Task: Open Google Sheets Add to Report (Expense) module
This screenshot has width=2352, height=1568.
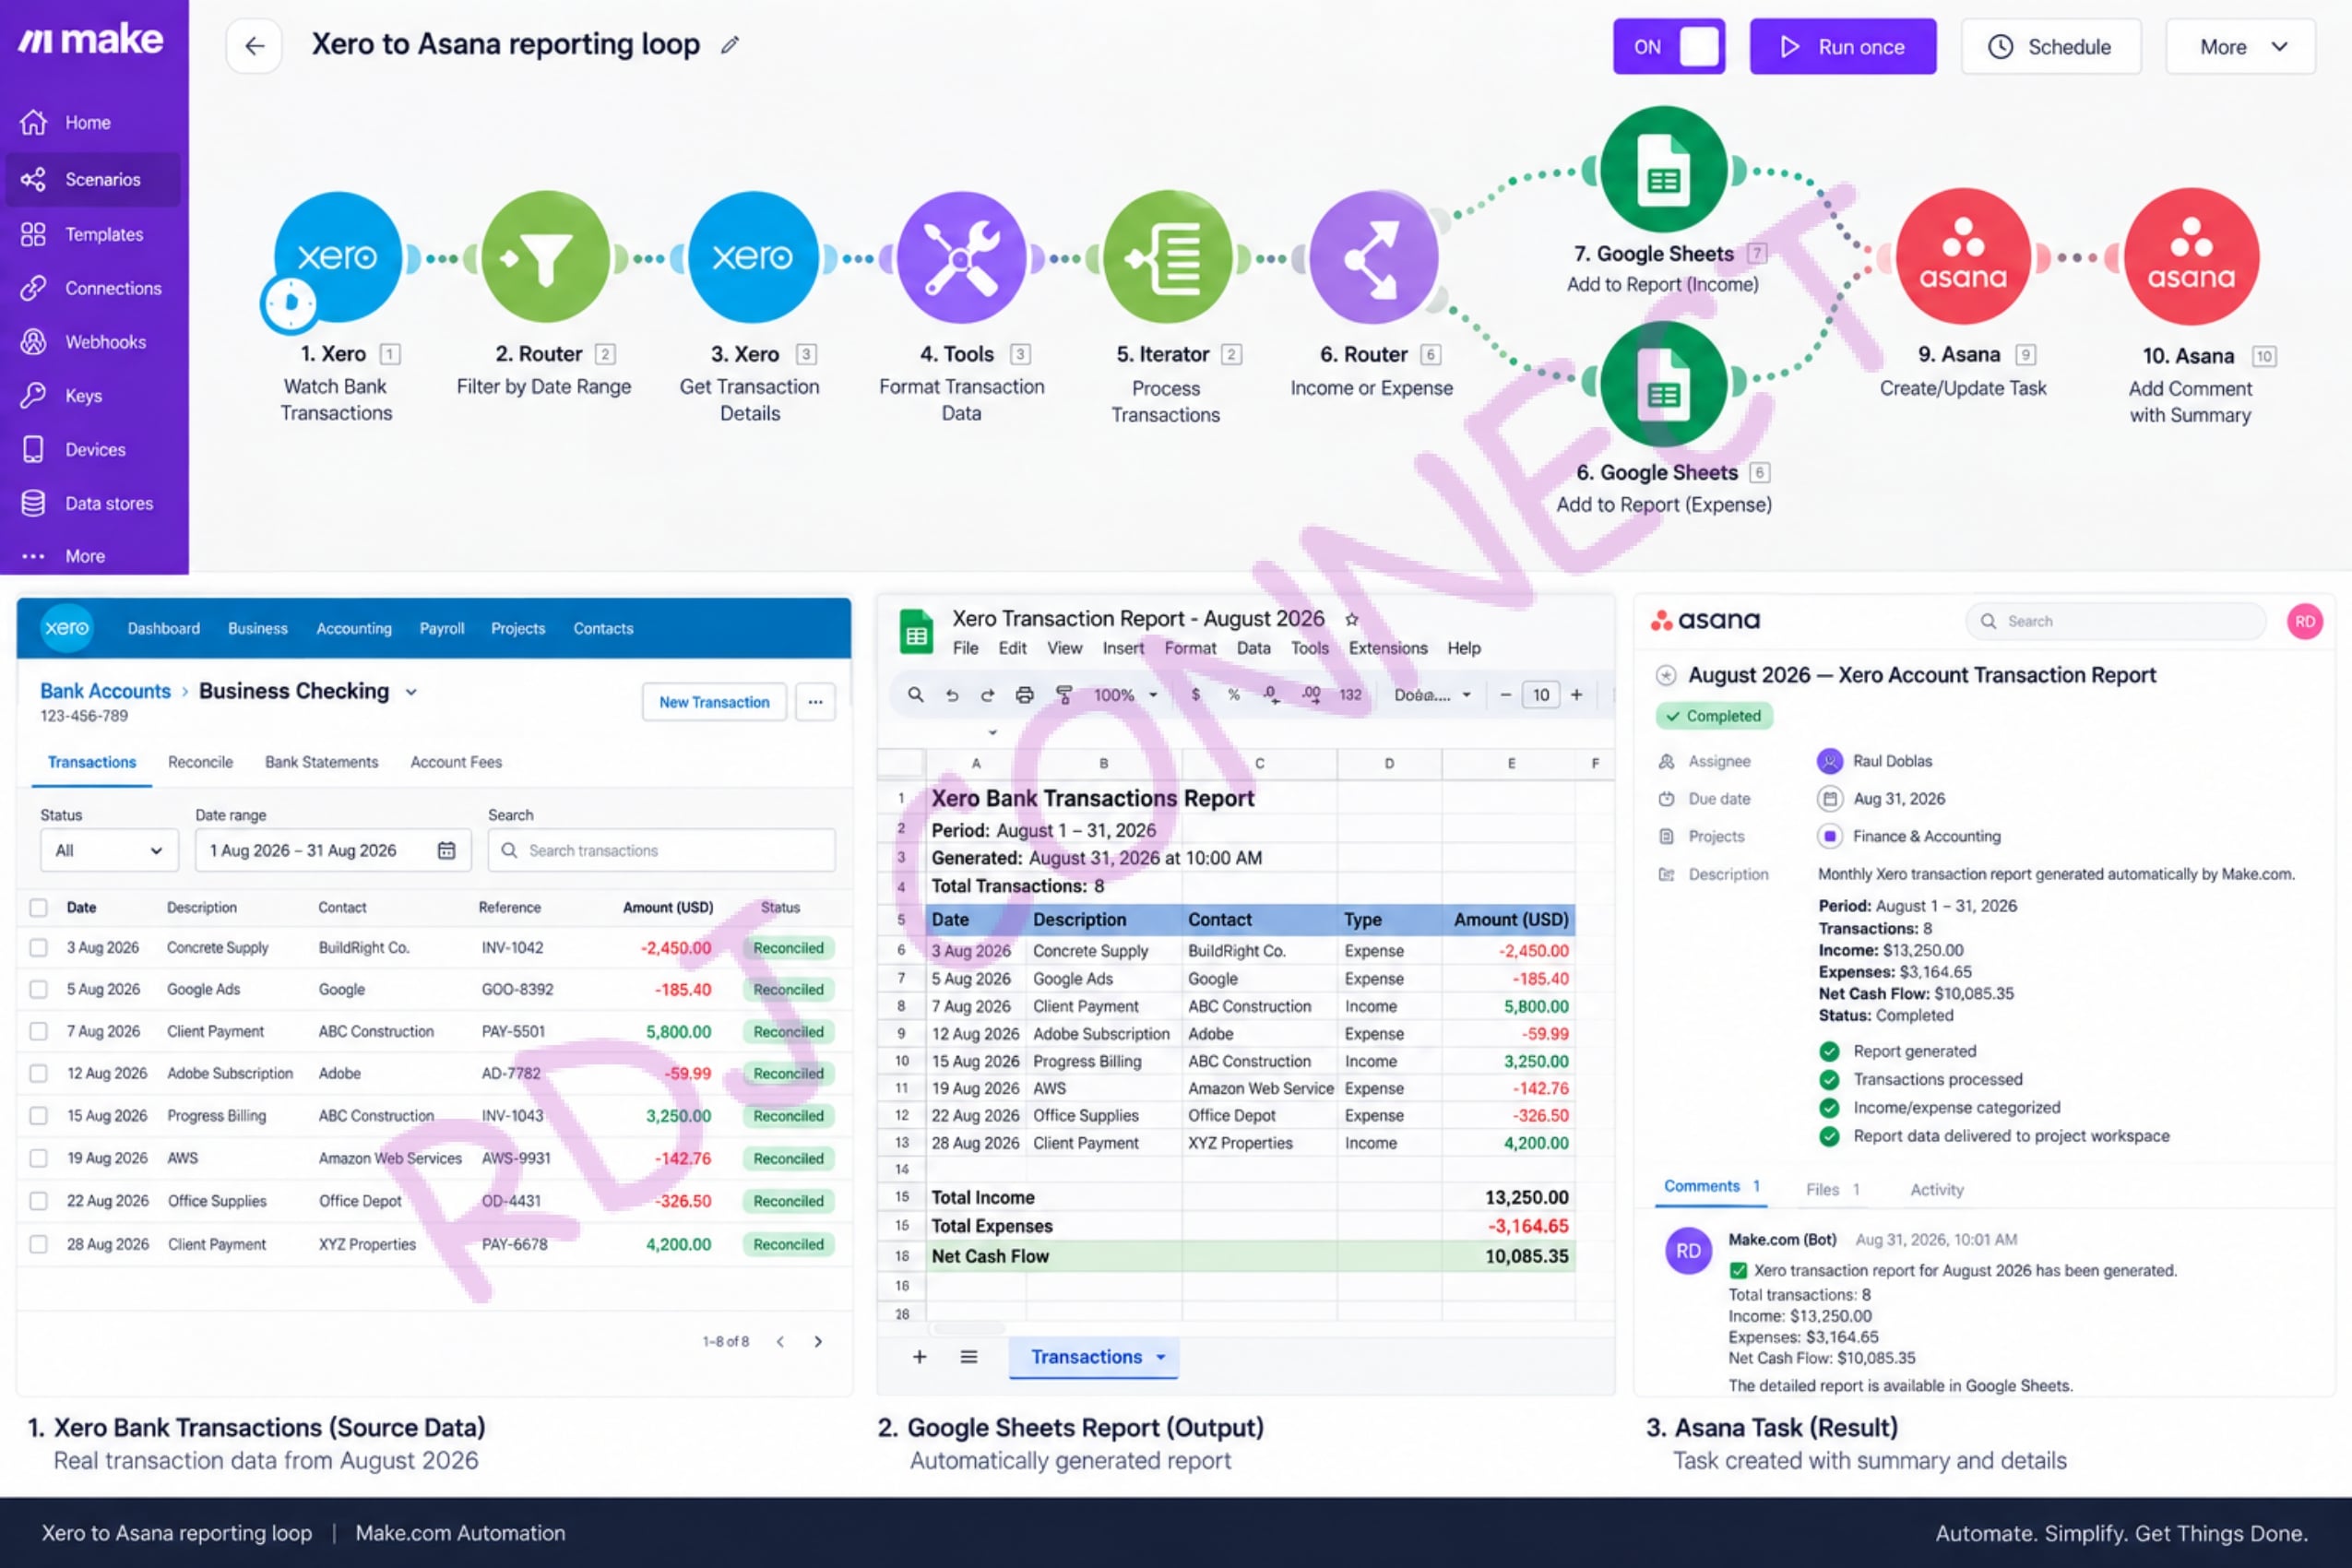Action: 1663,385
